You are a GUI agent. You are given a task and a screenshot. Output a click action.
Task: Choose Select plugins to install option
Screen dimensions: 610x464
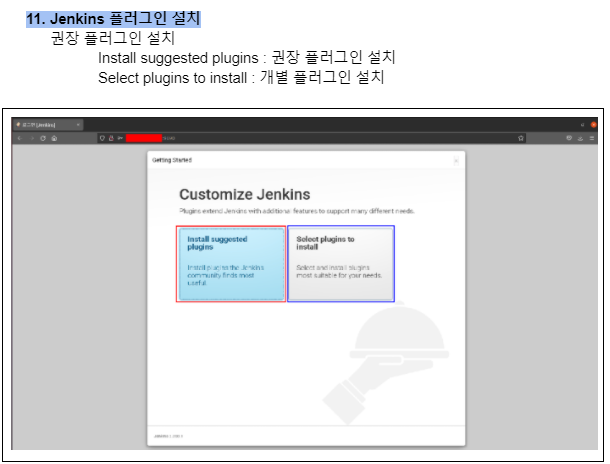(341, 264)
